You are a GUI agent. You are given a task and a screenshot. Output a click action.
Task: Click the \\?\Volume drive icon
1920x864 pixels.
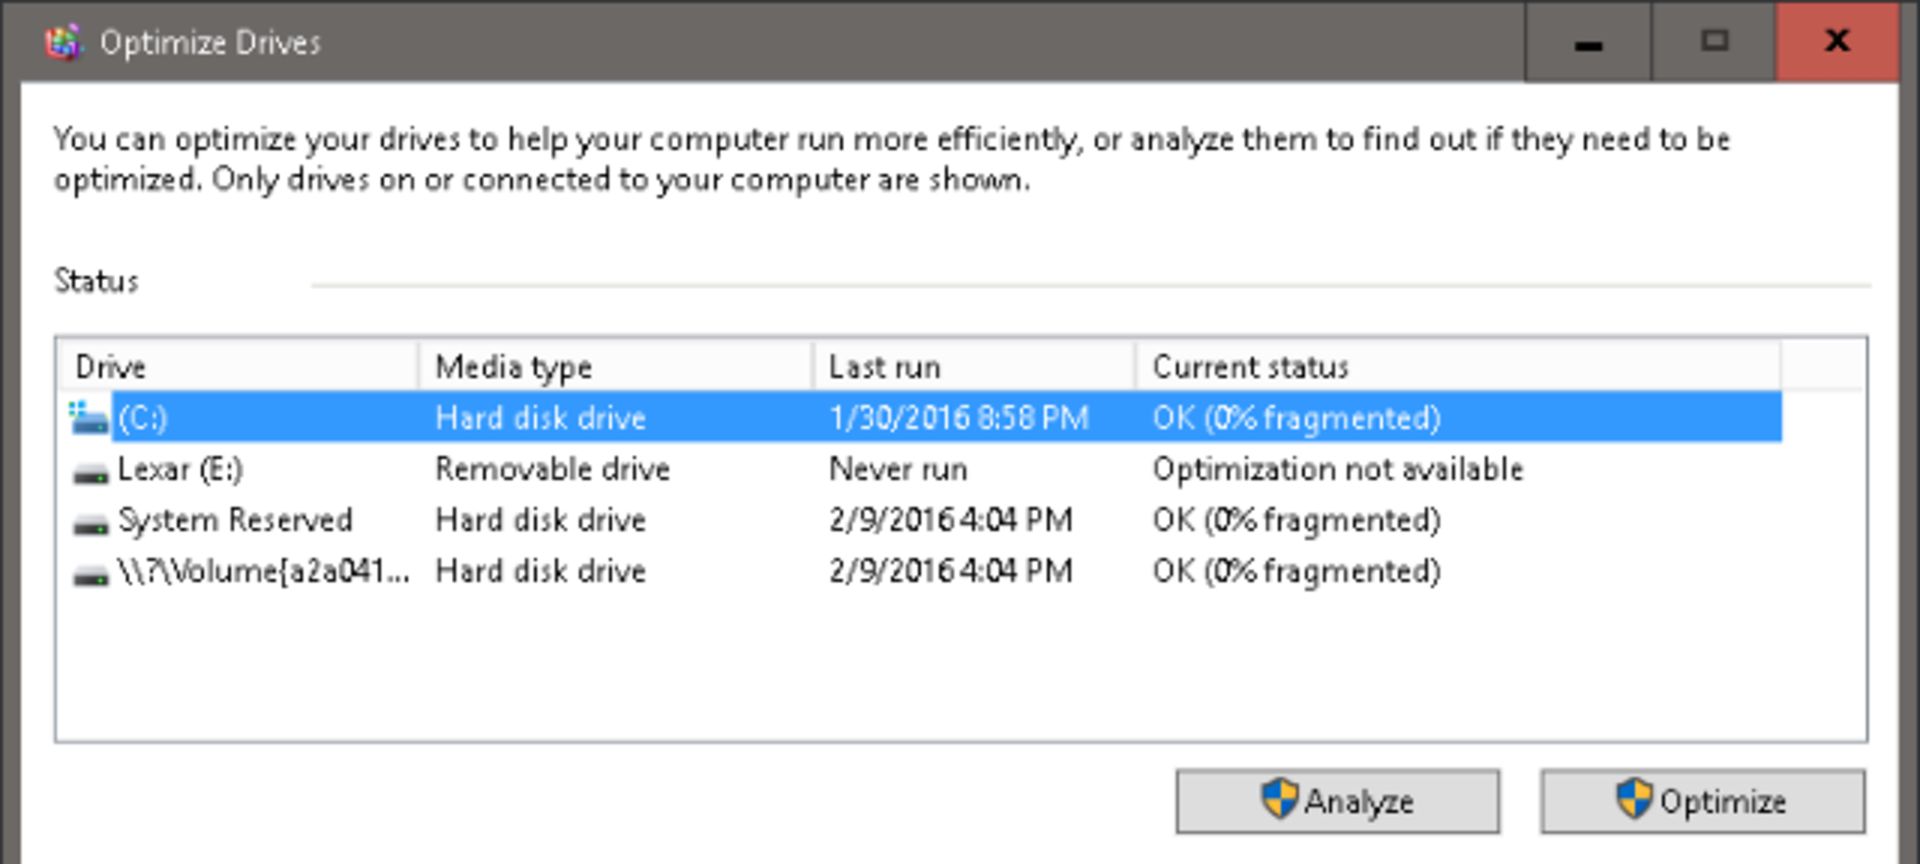coord(91,573)
